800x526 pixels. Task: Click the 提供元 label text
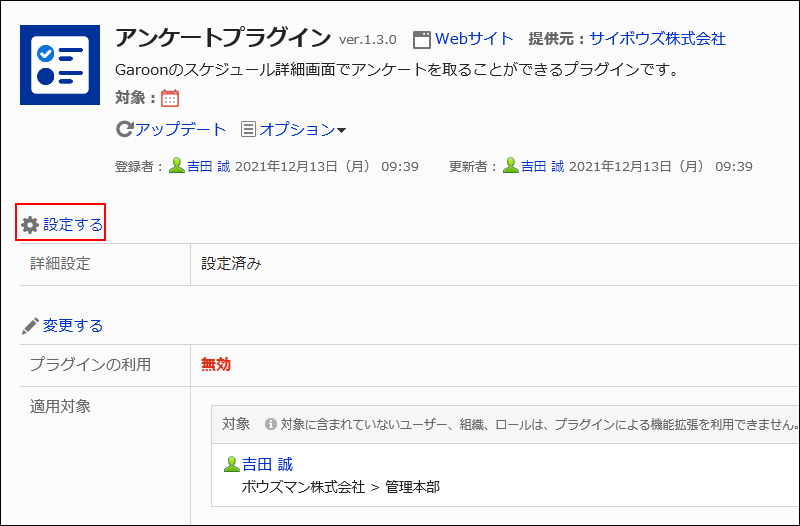point(557,39)
